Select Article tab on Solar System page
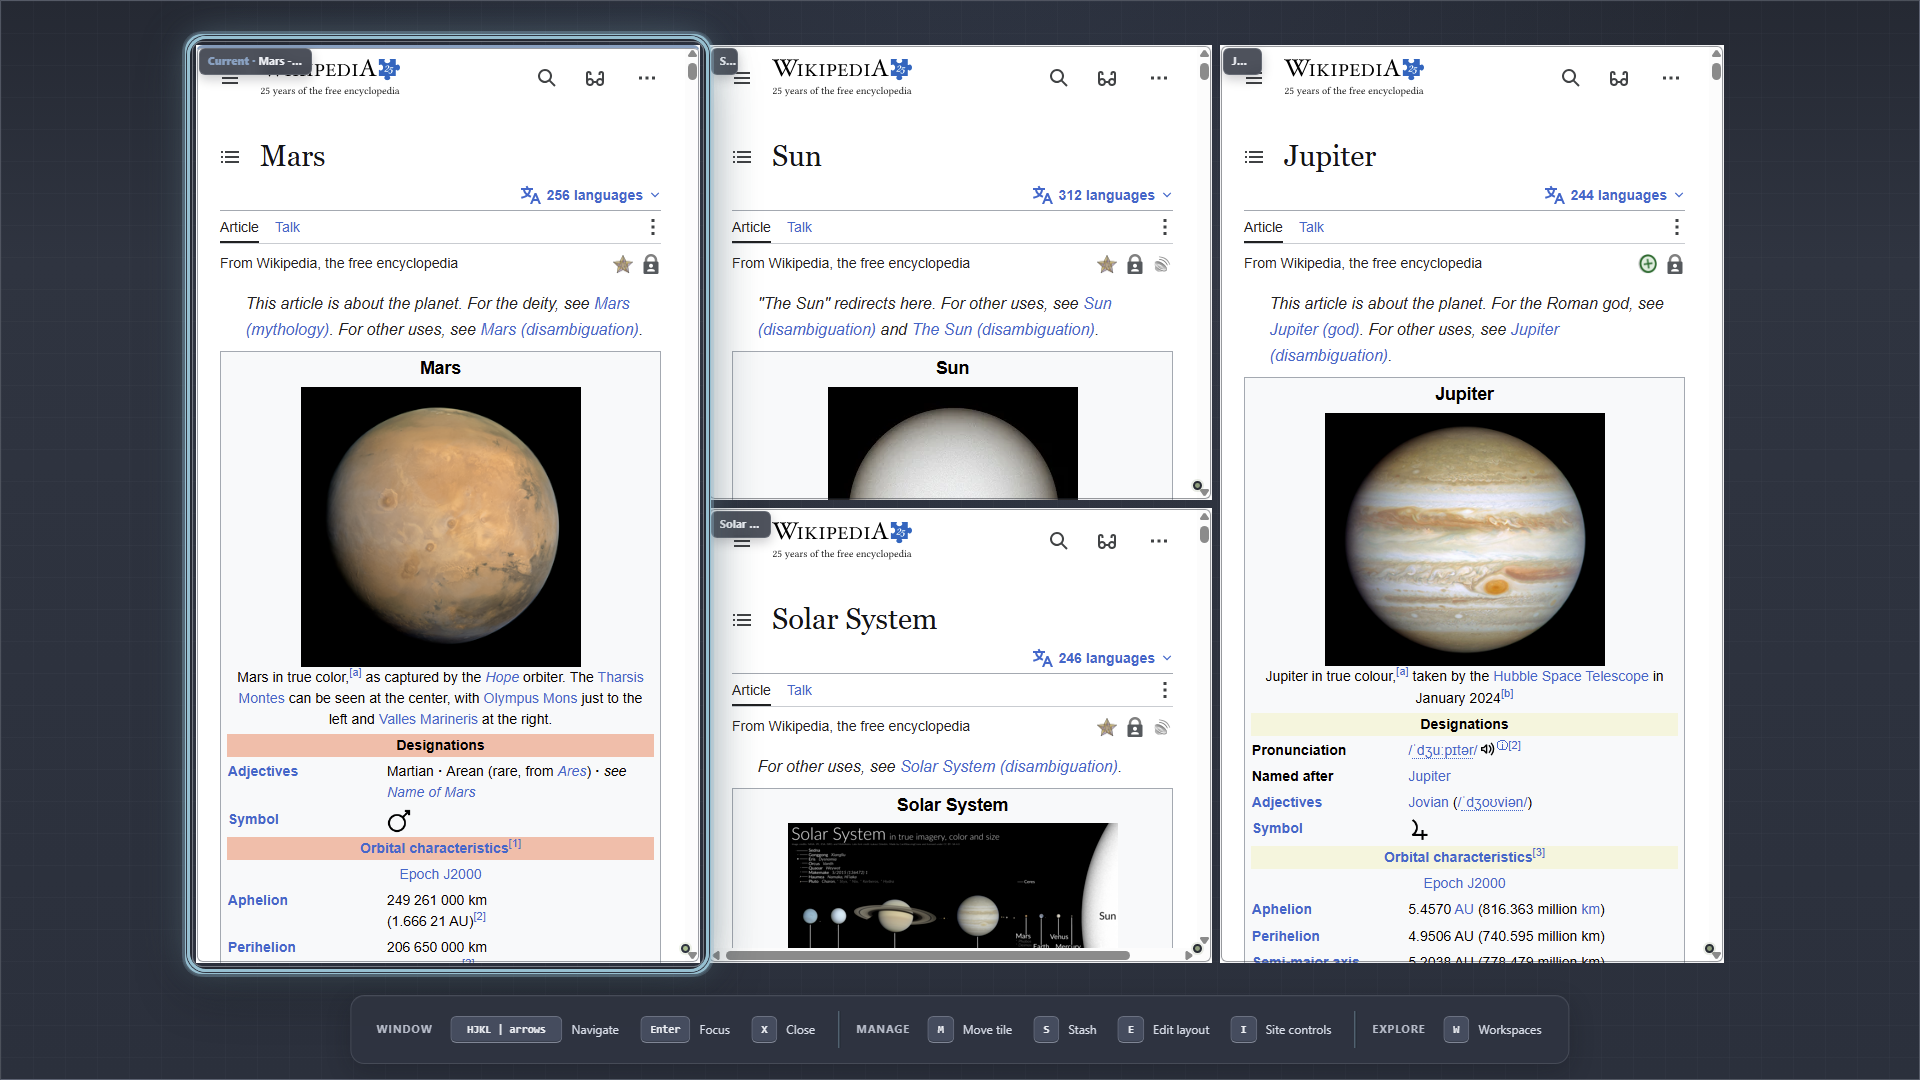The height and width of the screenshot is (1080, 1920). (751, 690)
